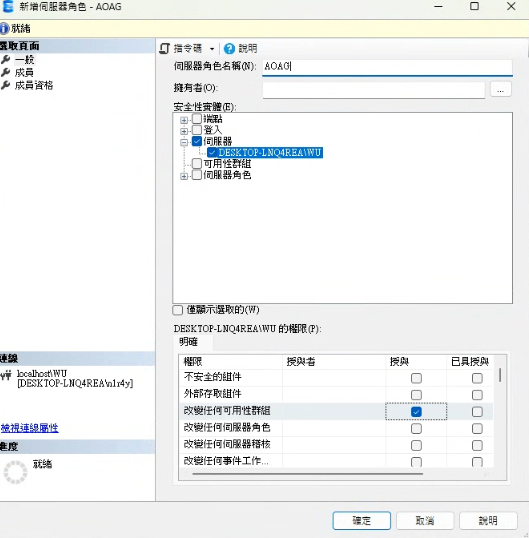The image size is (529, 538).
Task: Click the 伺服器角色名稱 input field
Action: tap(387, 66)
